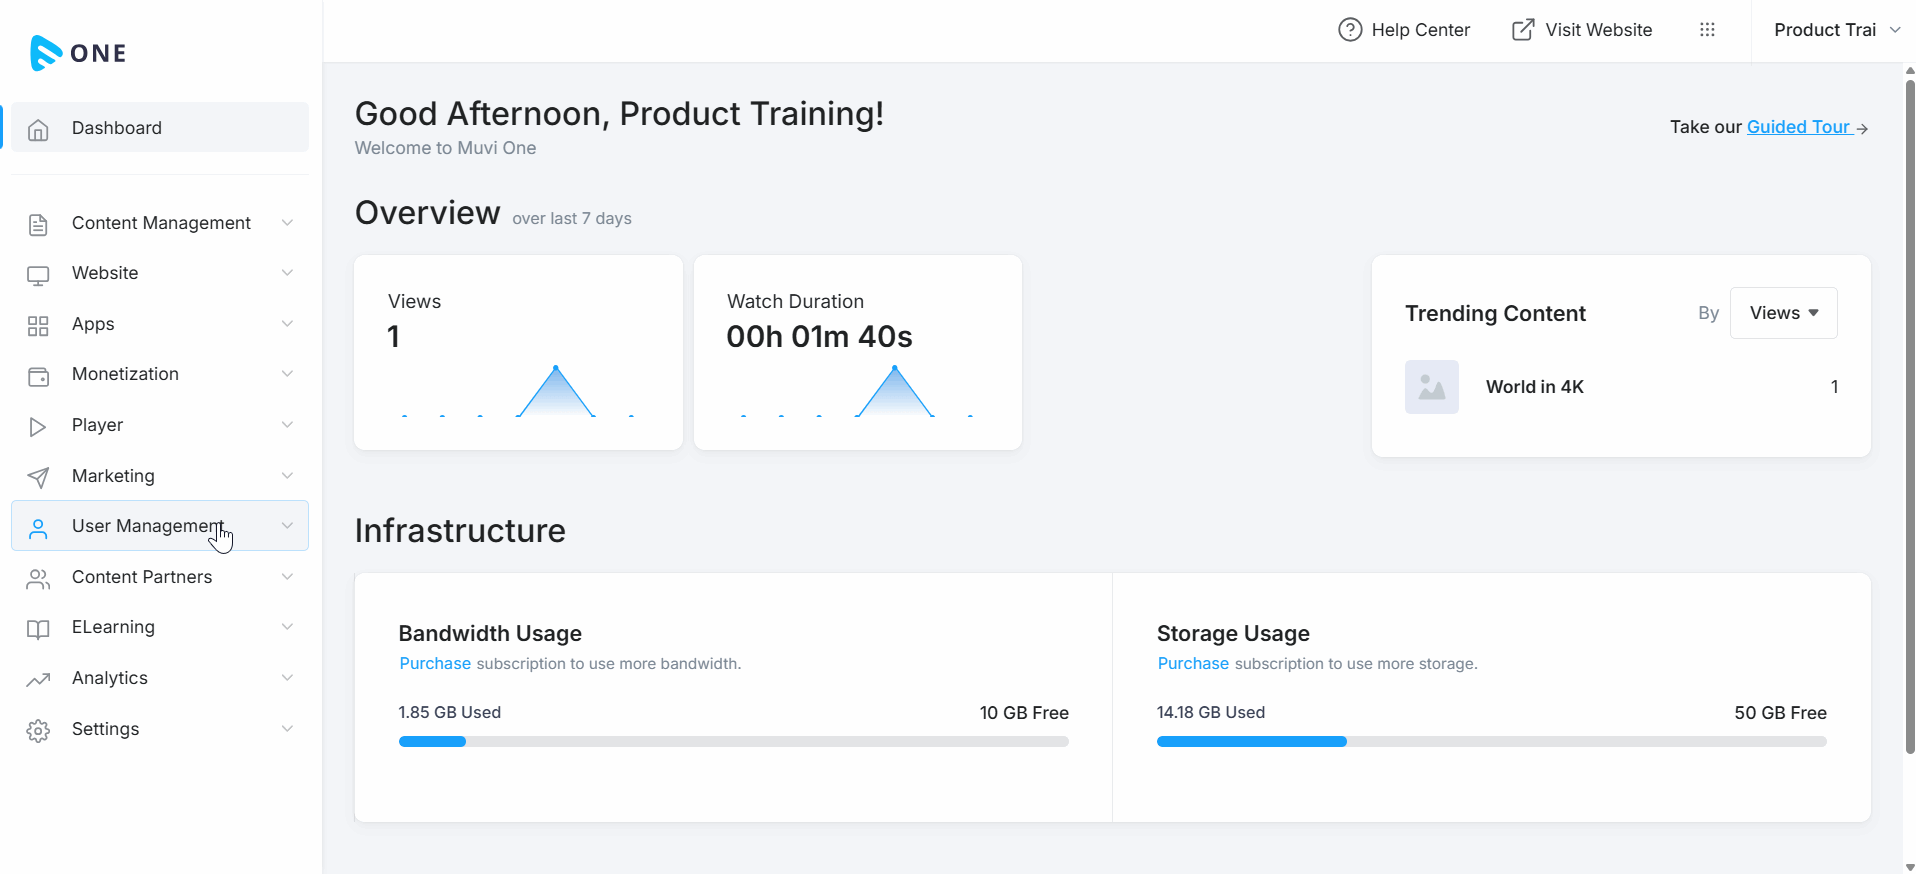Open the Website menu in sidebar
This screenshot has height=874, width=1916.
[105, 273]
